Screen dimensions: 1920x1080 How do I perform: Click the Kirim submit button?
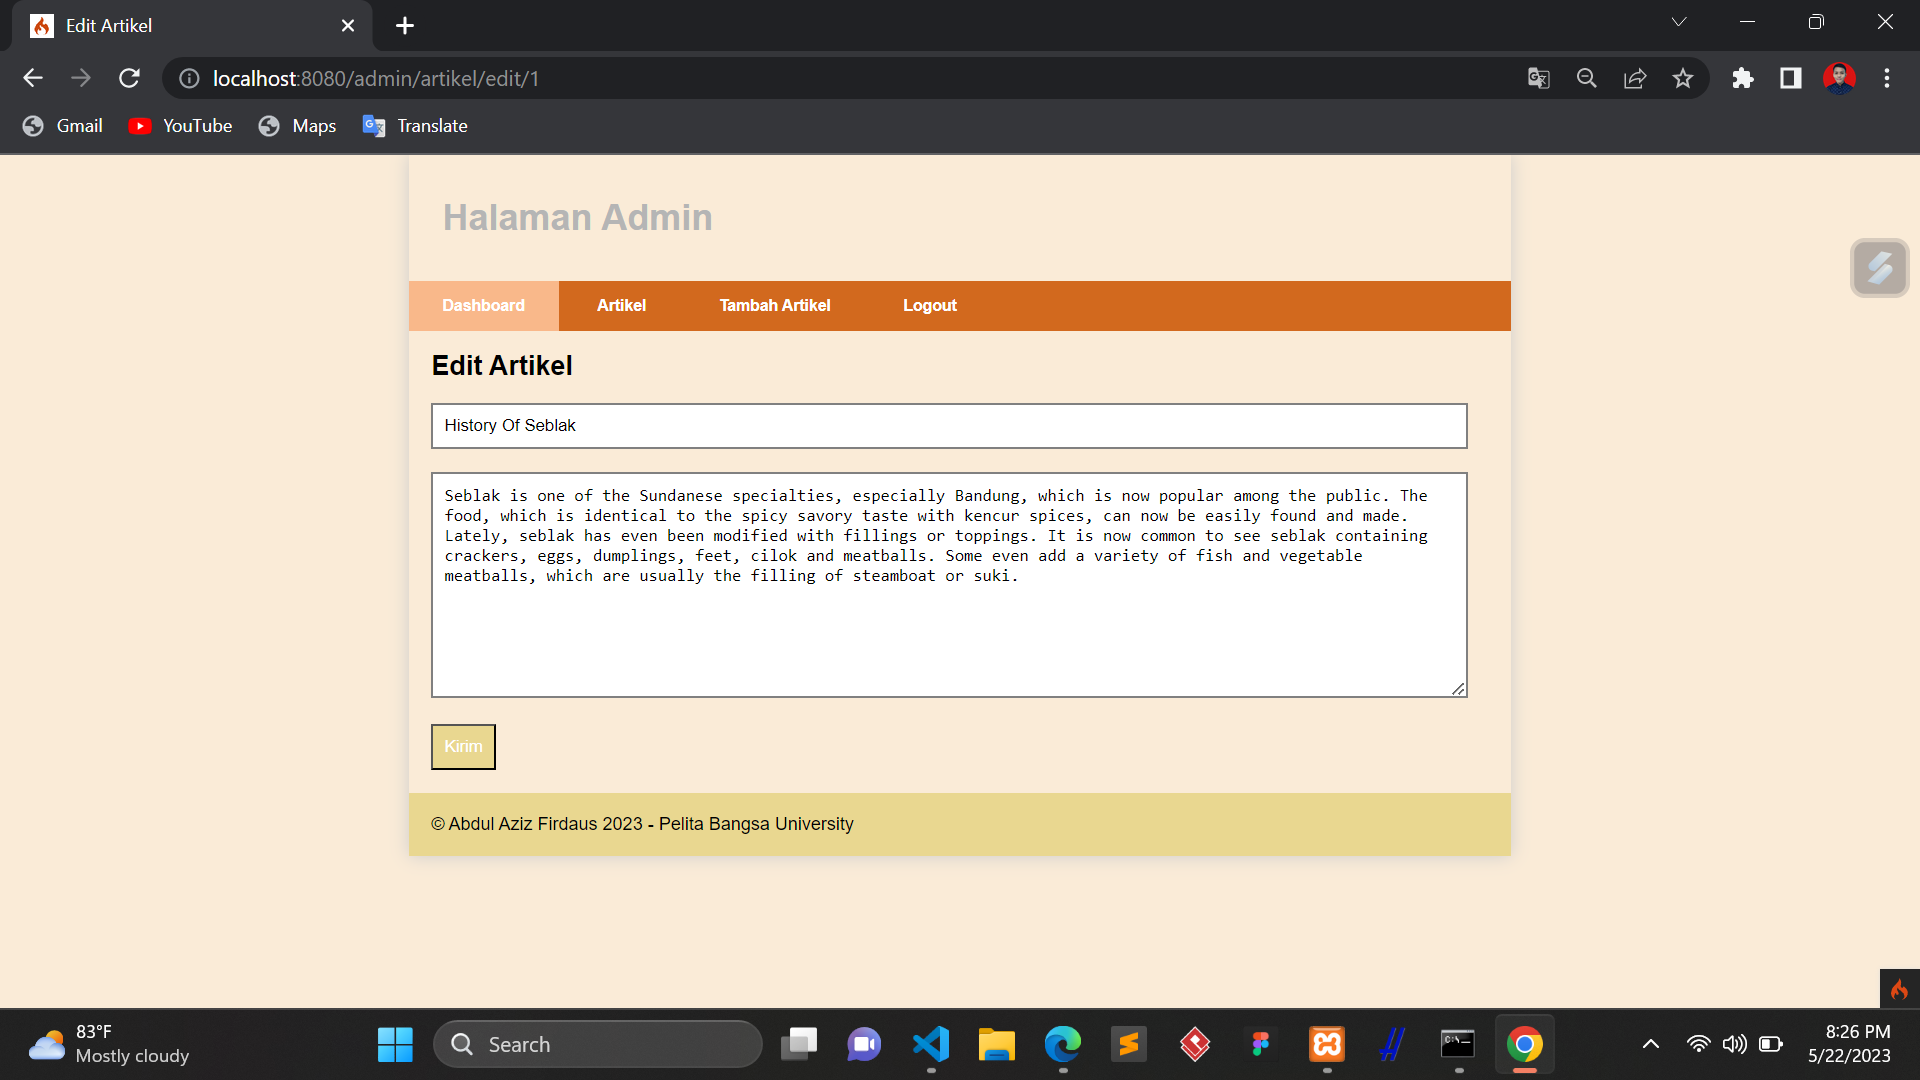(x=462, y=746)
